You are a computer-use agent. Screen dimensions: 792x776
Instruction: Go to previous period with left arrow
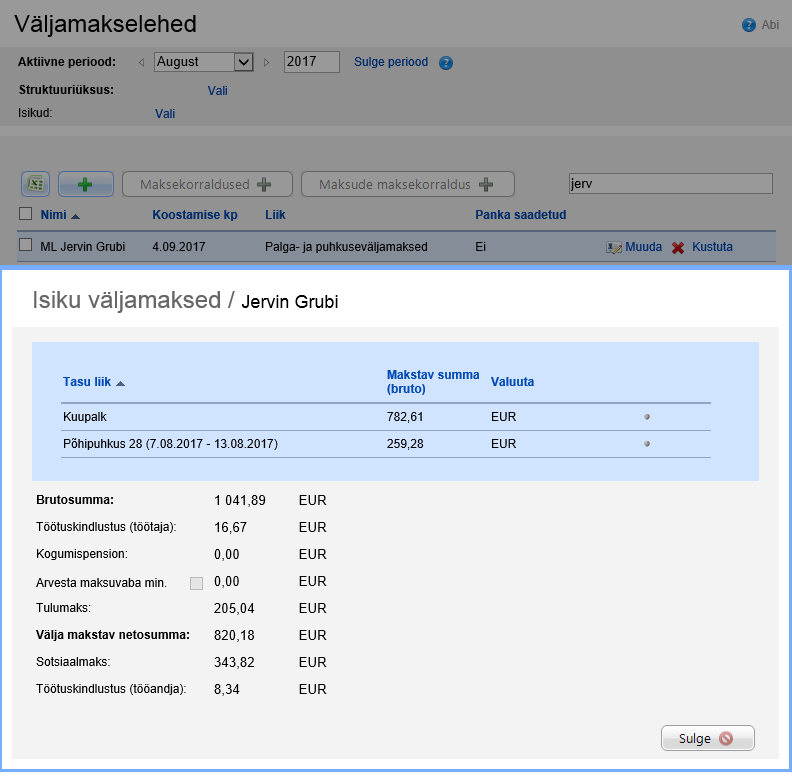[x=141, y=62]
